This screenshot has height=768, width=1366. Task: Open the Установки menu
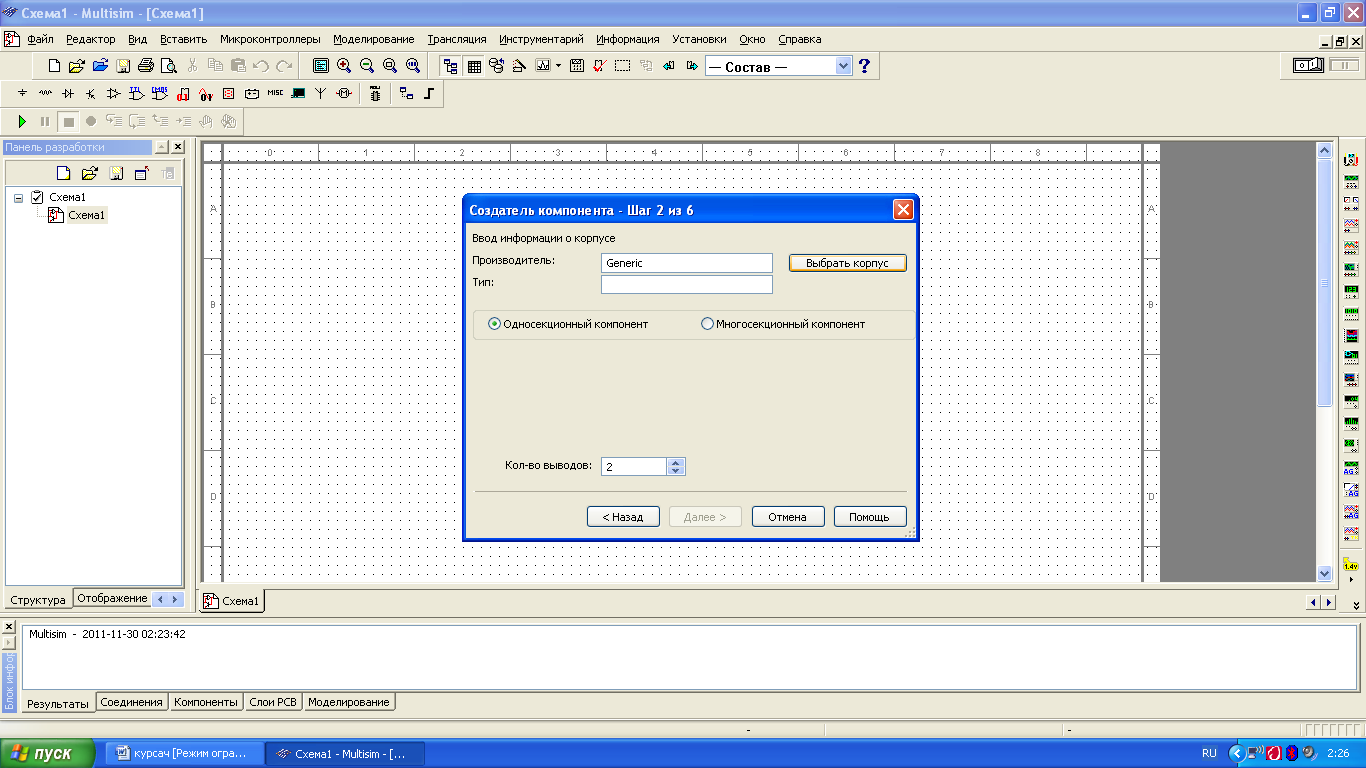[699, 39]
